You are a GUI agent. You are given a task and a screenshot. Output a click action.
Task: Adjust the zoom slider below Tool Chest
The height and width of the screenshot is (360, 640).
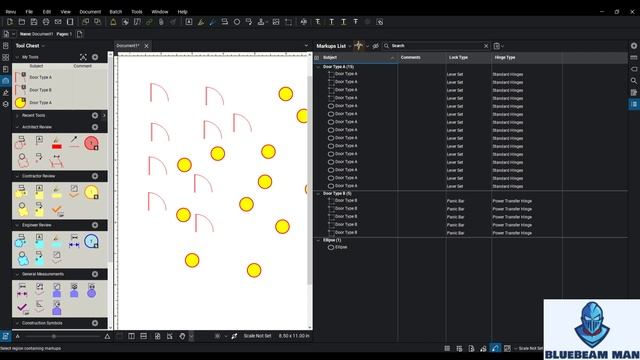(x=54, y=336)
